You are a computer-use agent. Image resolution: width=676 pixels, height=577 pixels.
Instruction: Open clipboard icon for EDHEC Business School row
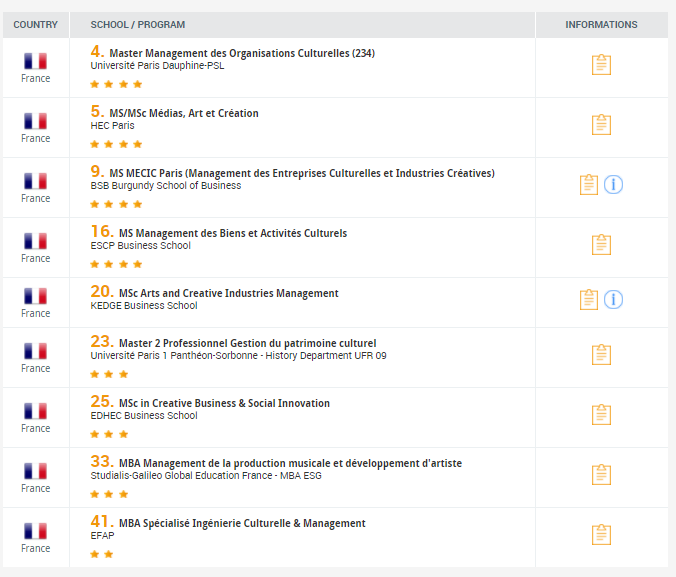click(x=601, y=414)
